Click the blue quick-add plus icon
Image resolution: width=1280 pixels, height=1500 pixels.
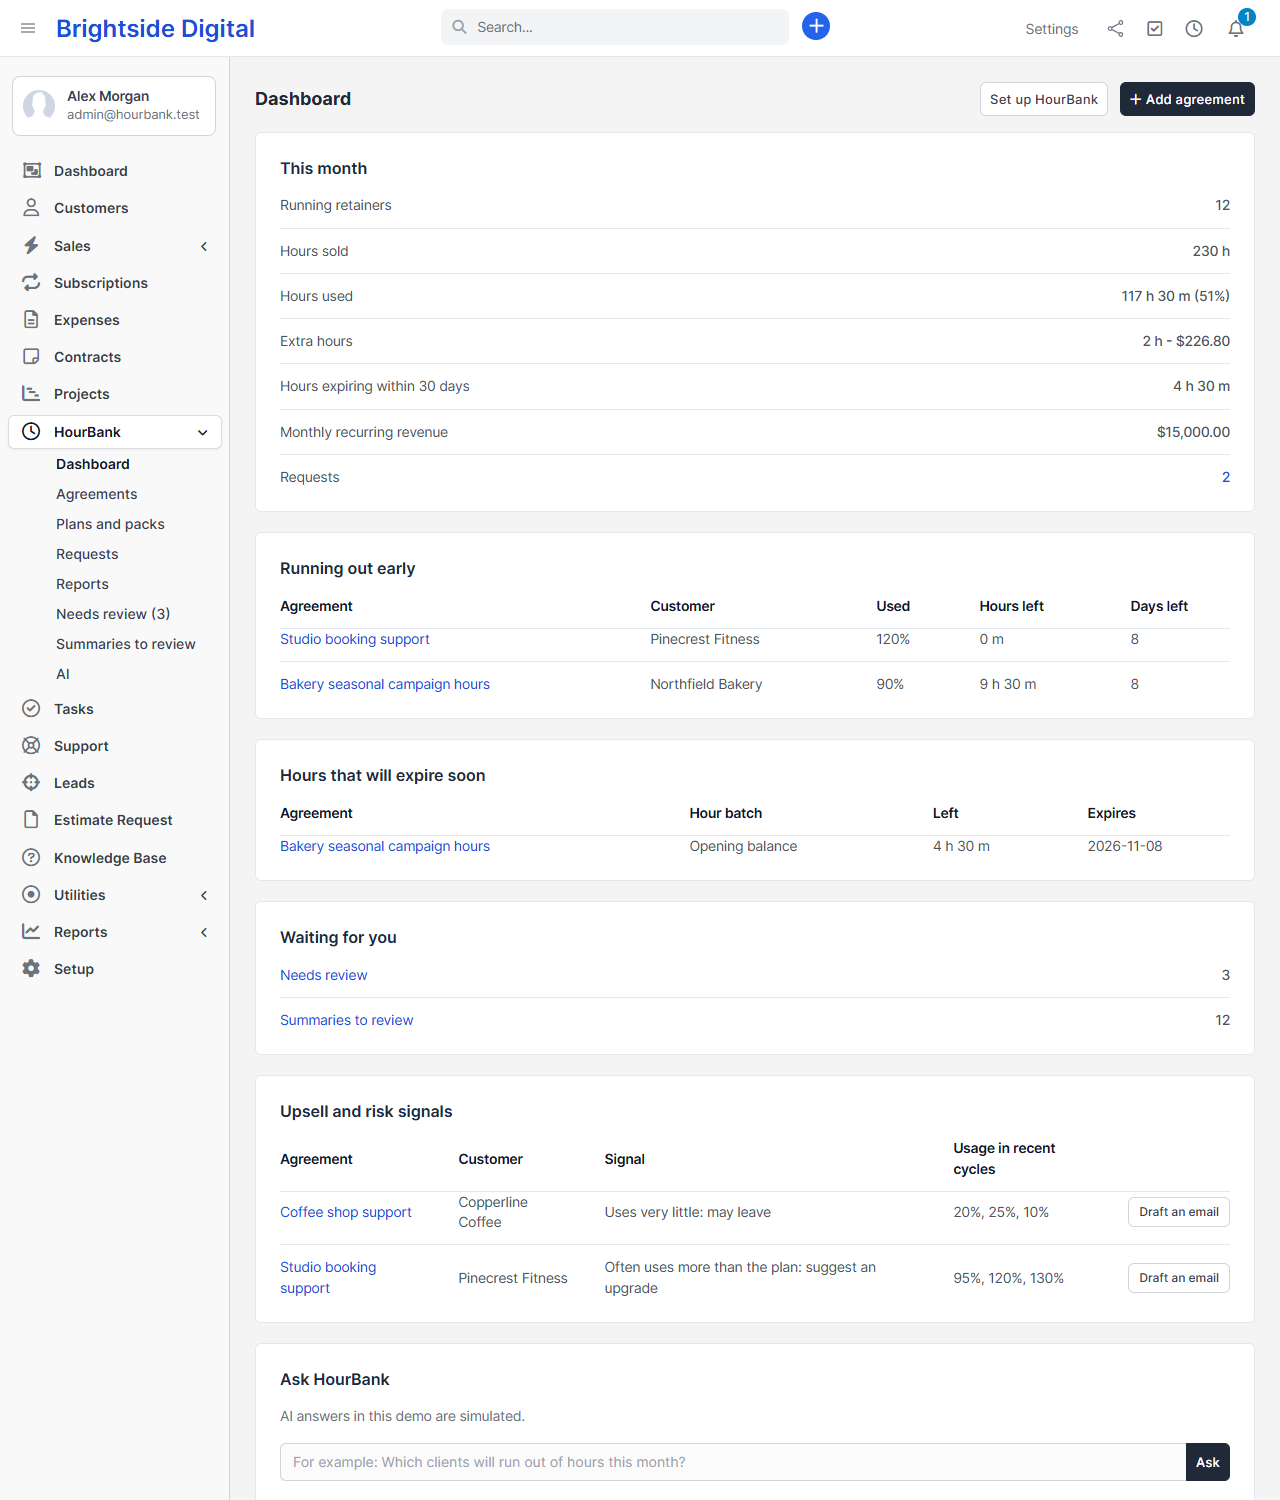pyautogui.click(x=816, y=26)
